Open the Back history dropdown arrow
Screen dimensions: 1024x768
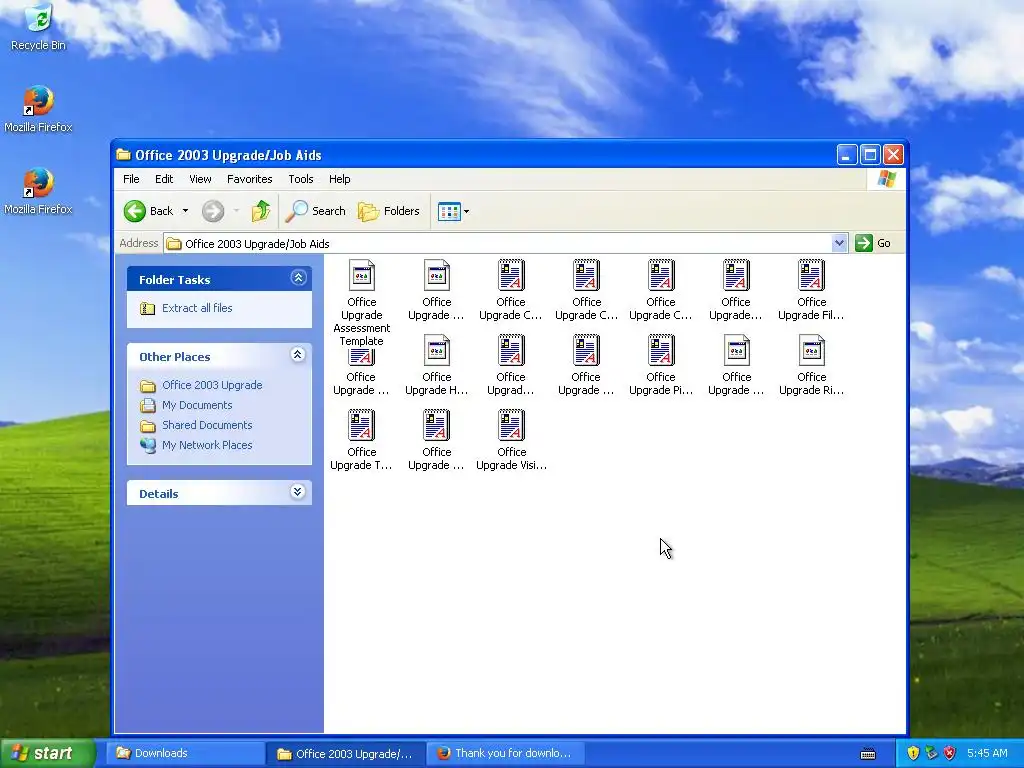coord(185,211)
